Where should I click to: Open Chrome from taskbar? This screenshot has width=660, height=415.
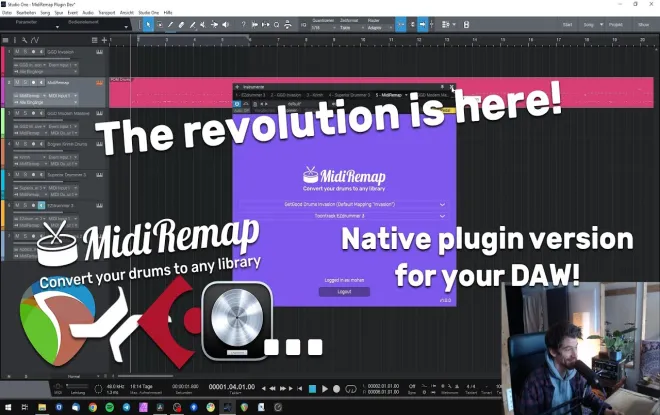click(93, 407)
